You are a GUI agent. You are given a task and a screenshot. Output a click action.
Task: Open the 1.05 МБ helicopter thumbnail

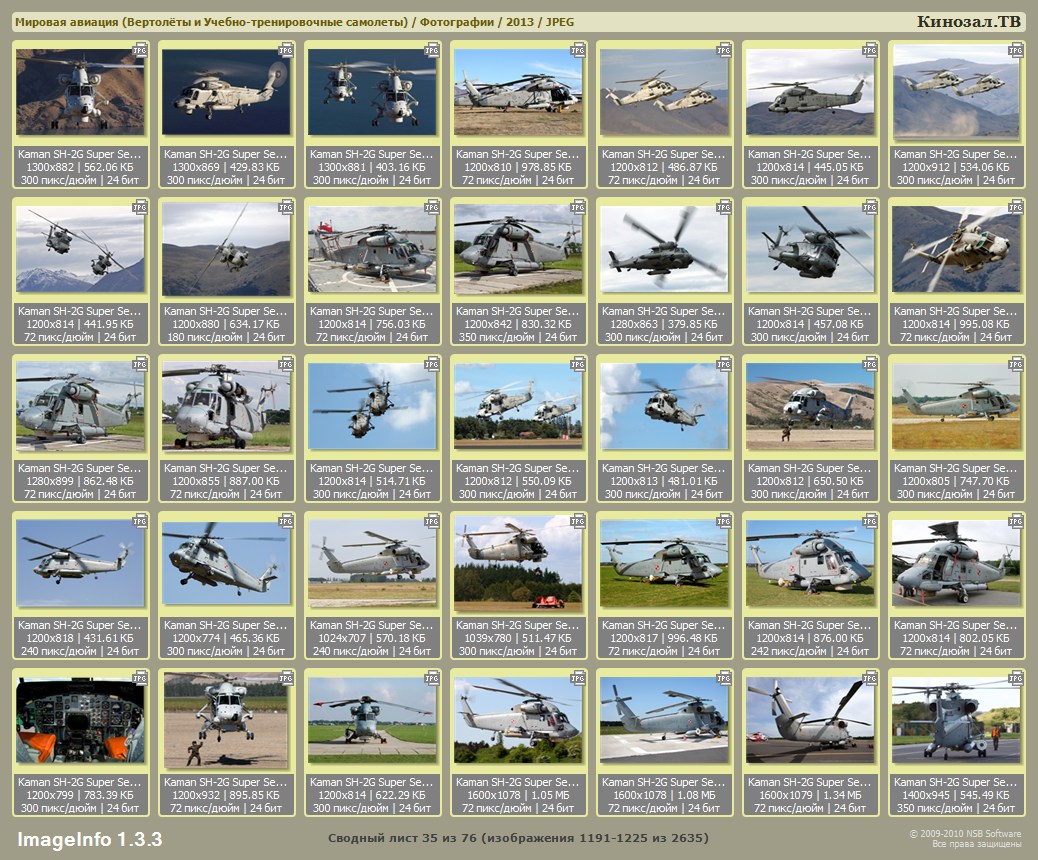point(517,721)
